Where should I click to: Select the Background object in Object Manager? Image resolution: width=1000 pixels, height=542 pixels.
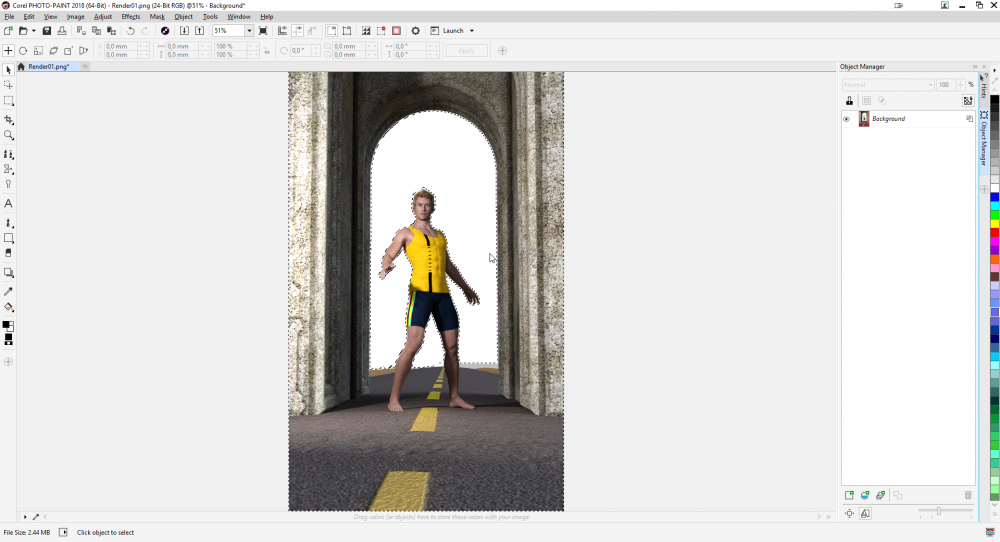coord(888,119)
